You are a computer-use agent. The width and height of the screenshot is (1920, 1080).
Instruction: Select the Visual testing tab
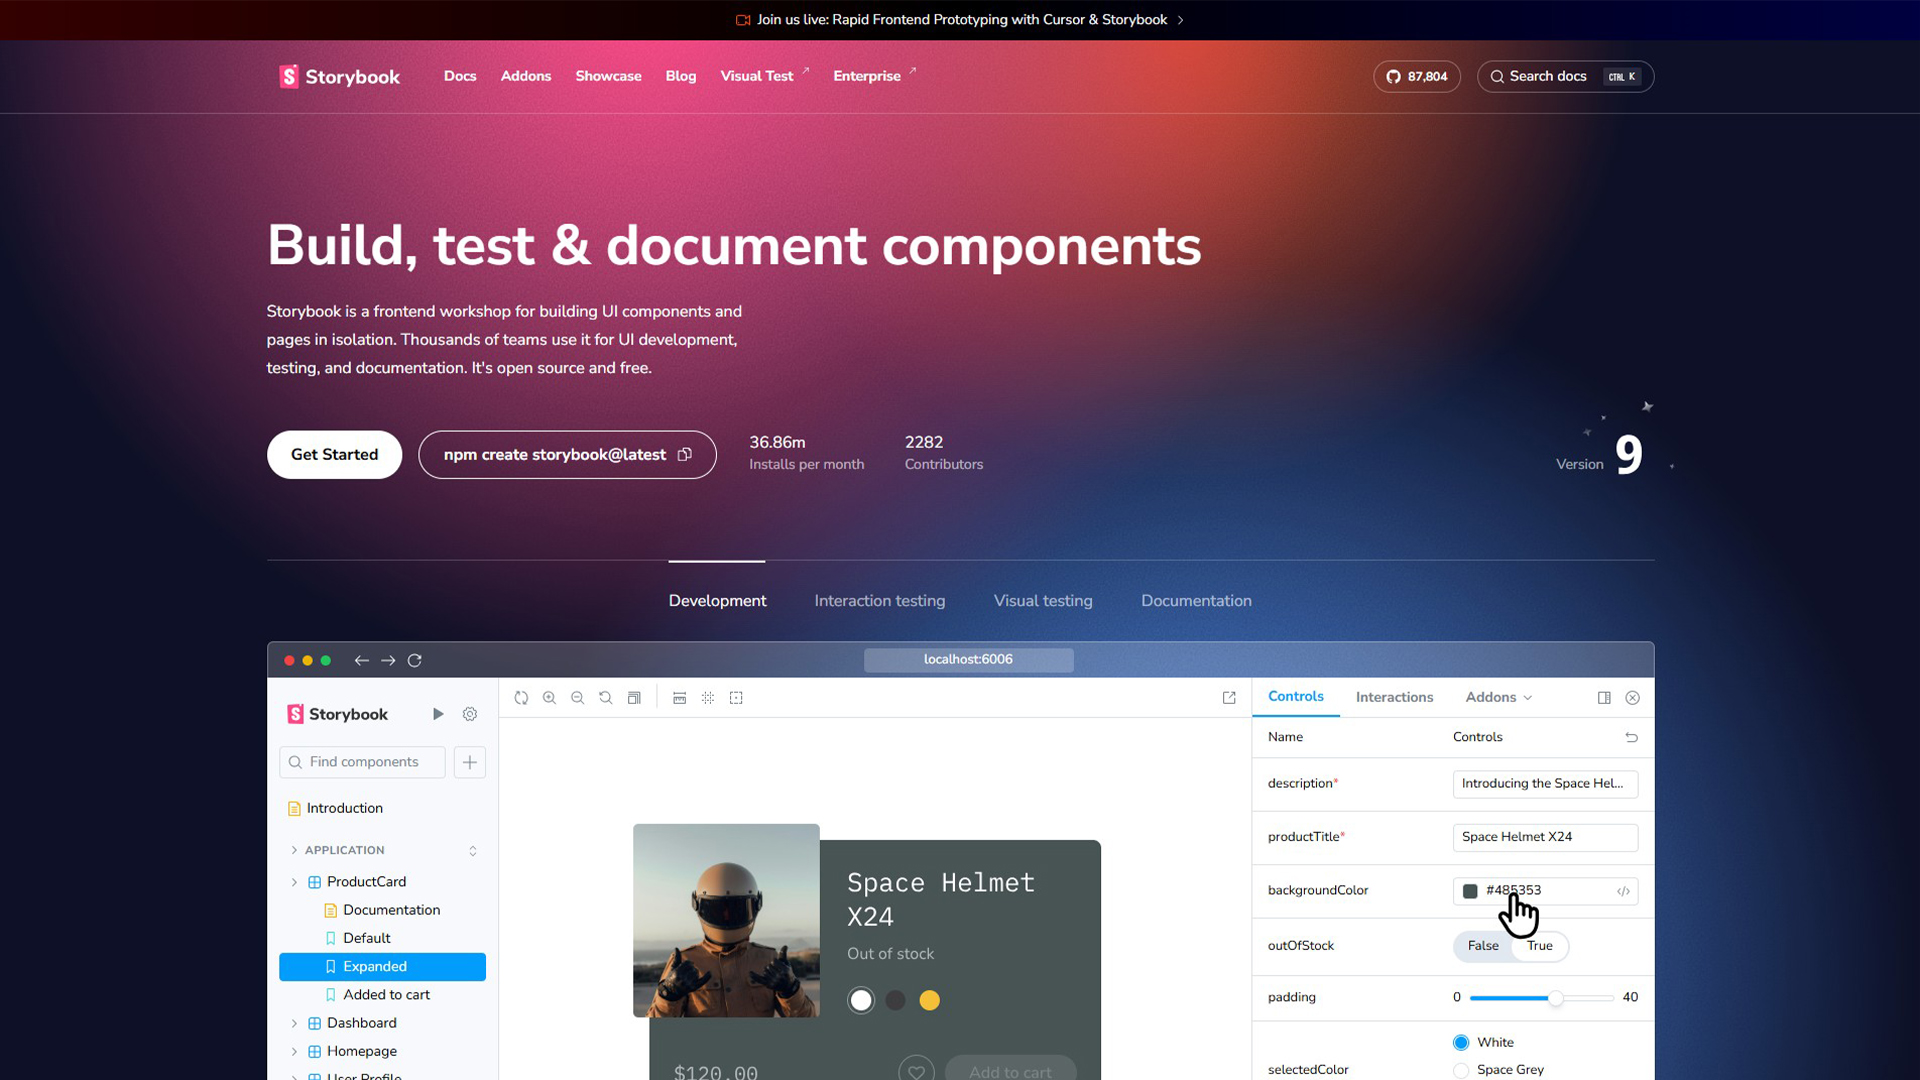tap(1043, 601)
